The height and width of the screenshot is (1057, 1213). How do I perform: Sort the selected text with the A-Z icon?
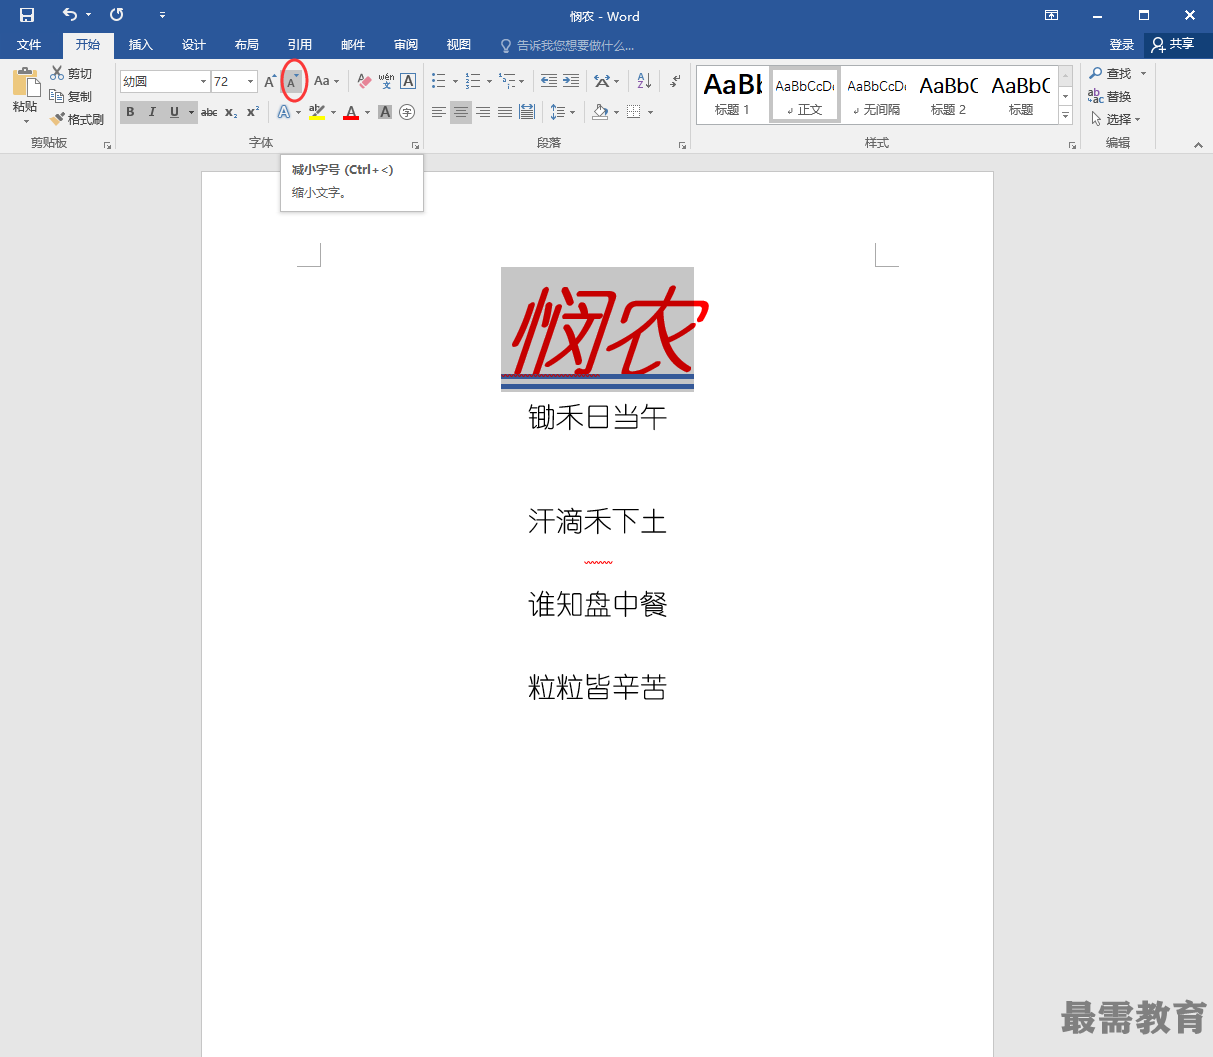pyautogui.click(x=644, y=81)
